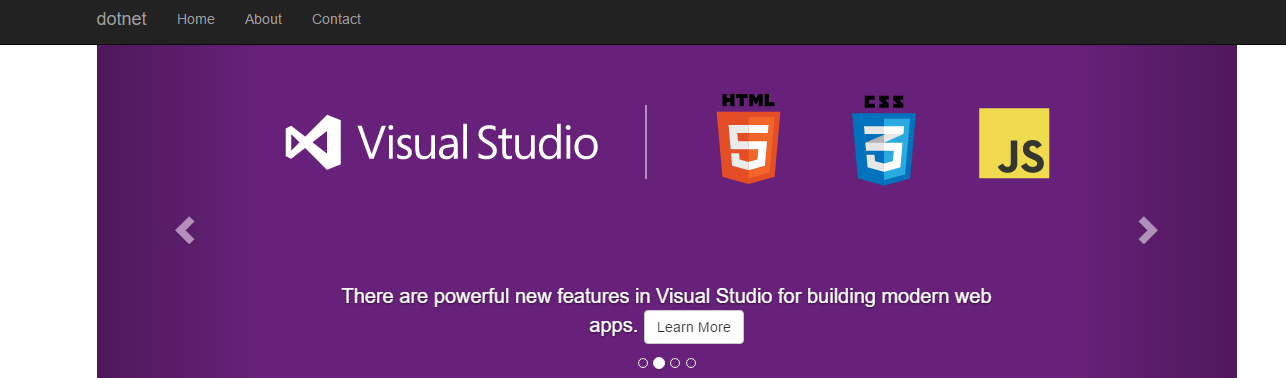The height and width of the screenshot is (378, 1286).
Task: Click the yellow JS logo
Action: (x=1014, y=143)
